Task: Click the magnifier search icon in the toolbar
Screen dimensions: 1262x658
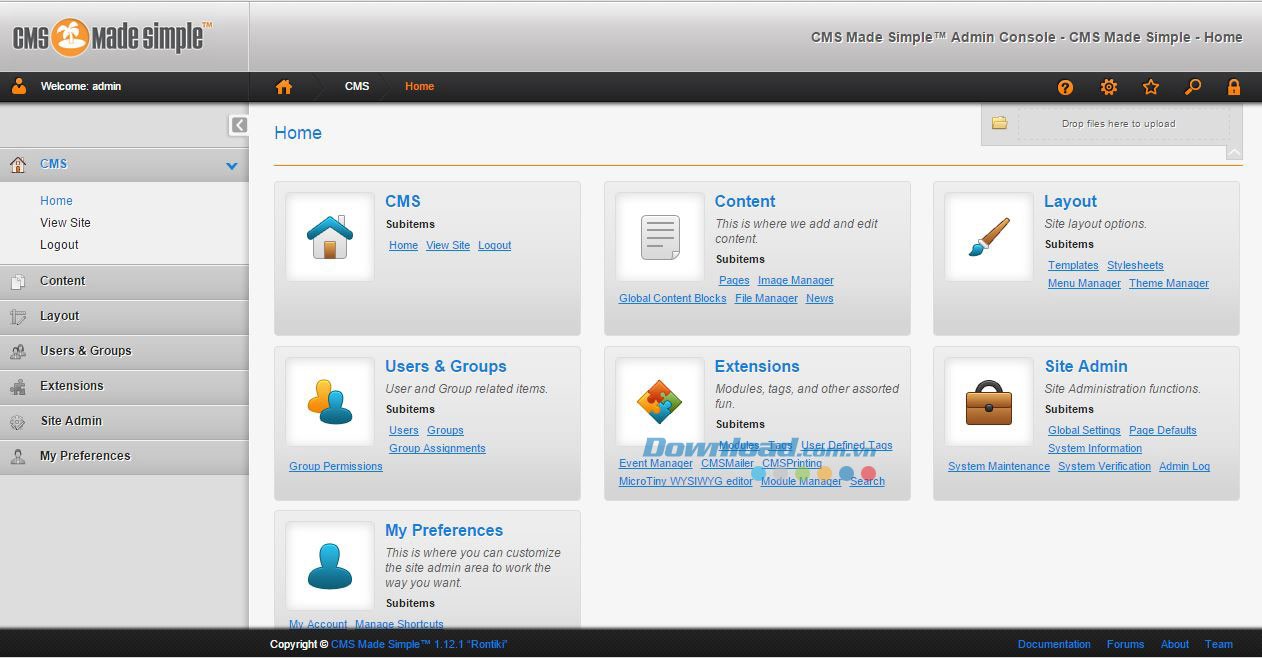Action: pos(1192,87)
